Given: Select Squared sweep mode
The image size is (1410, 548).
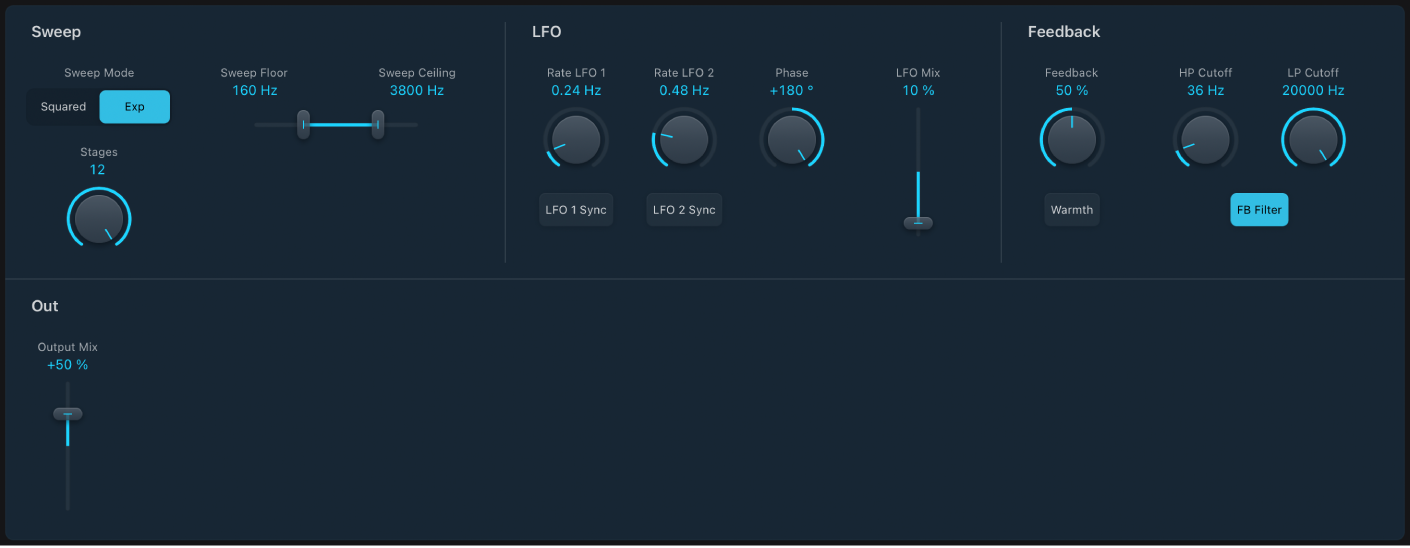Looking at the screenshot, I should click(64, 107).
